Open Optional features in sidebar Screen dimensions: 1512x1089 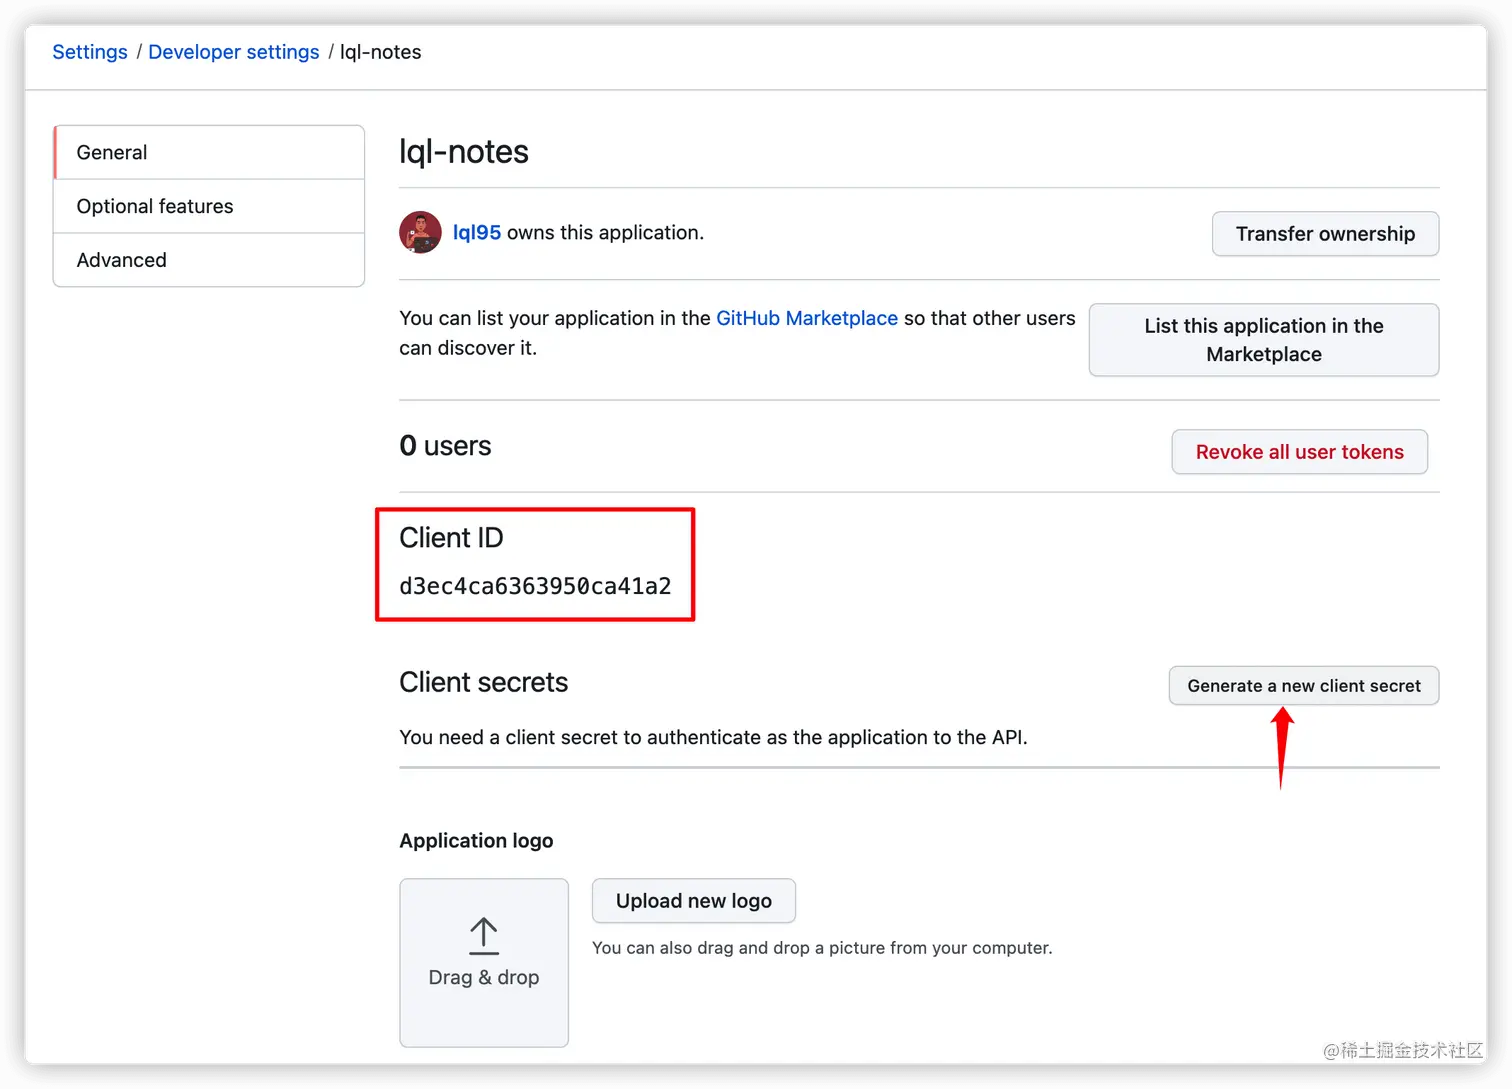tap(209, 206)
